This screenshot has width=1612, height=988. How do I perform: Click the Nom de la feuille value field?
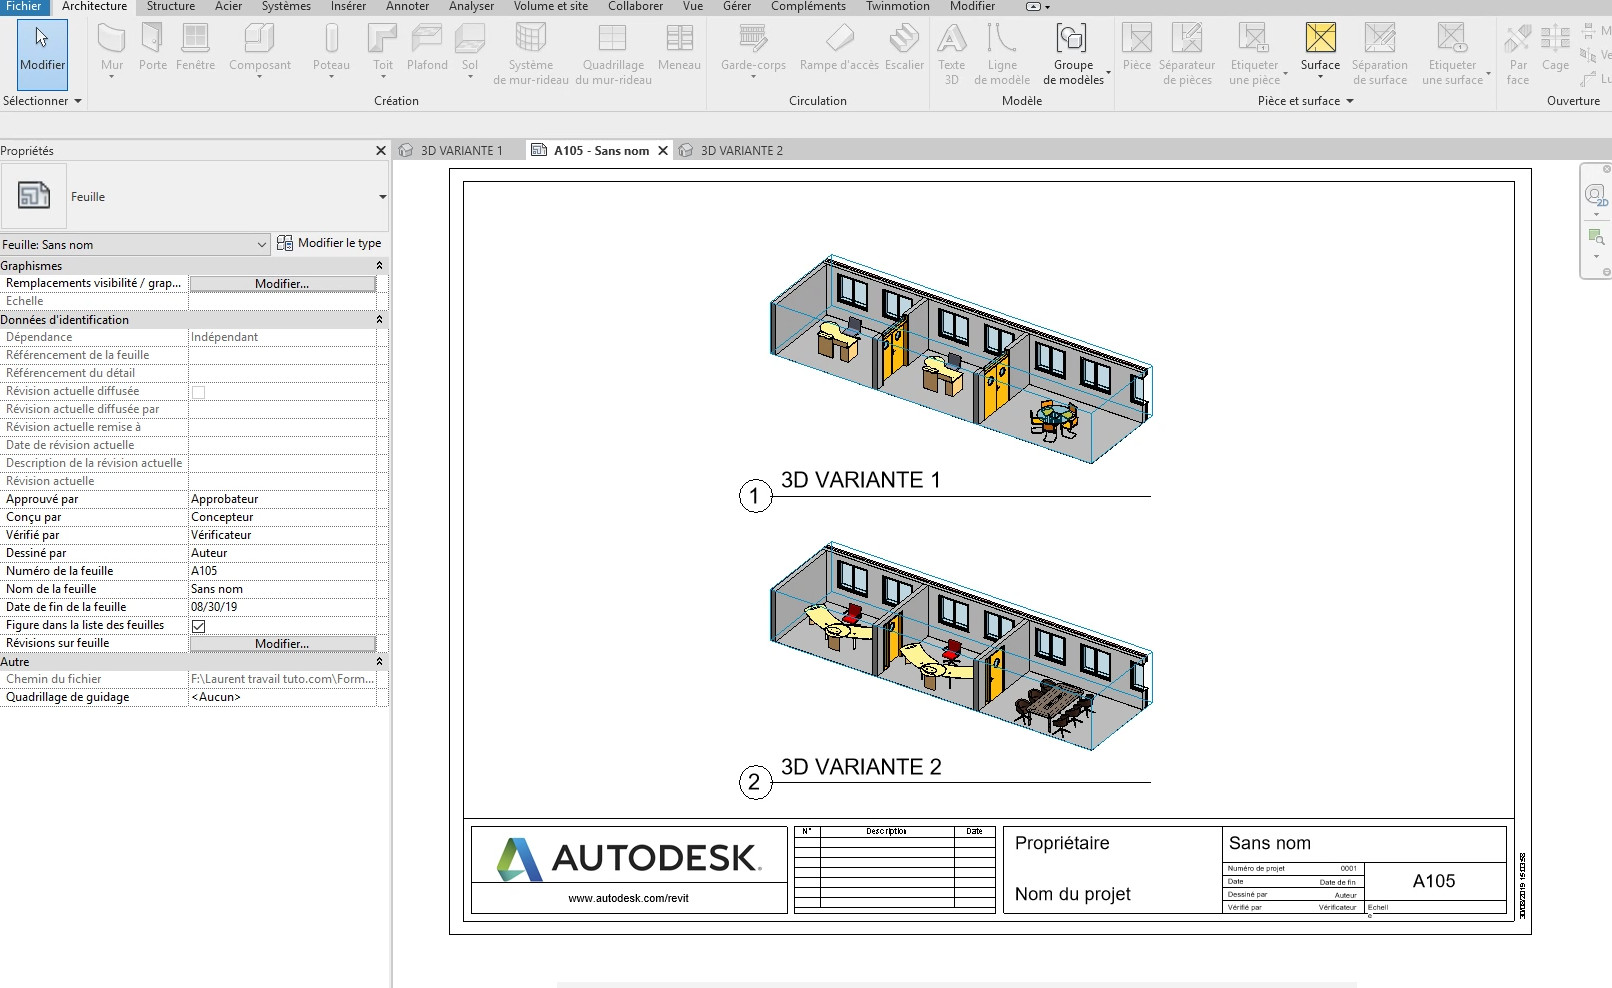coord(282,589)
